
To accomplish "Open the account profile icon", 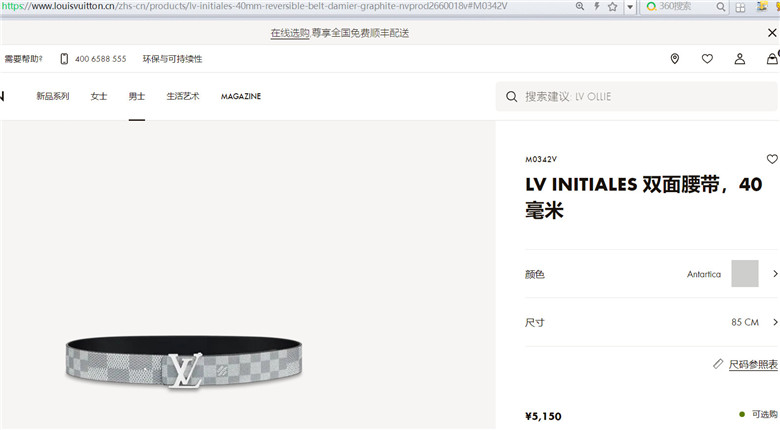I will point(740,59).
